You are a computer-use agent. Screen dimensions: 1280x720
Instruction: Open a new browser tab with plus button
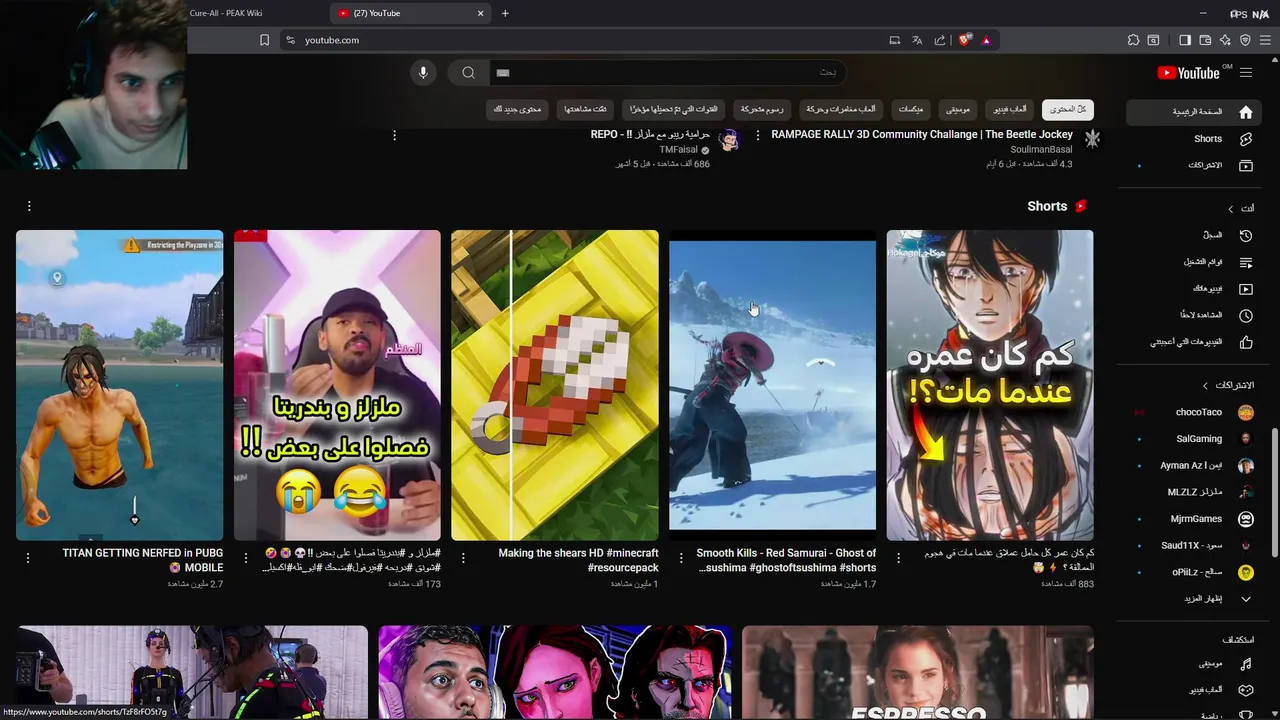(x=505, y=13)
